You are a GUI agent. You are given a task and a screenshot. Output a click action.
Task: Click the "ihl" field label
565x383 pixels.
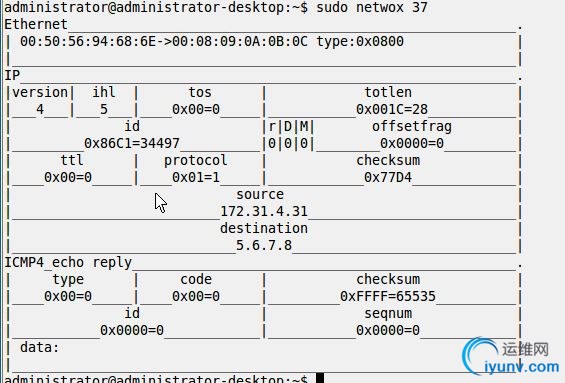click(104, 93)
